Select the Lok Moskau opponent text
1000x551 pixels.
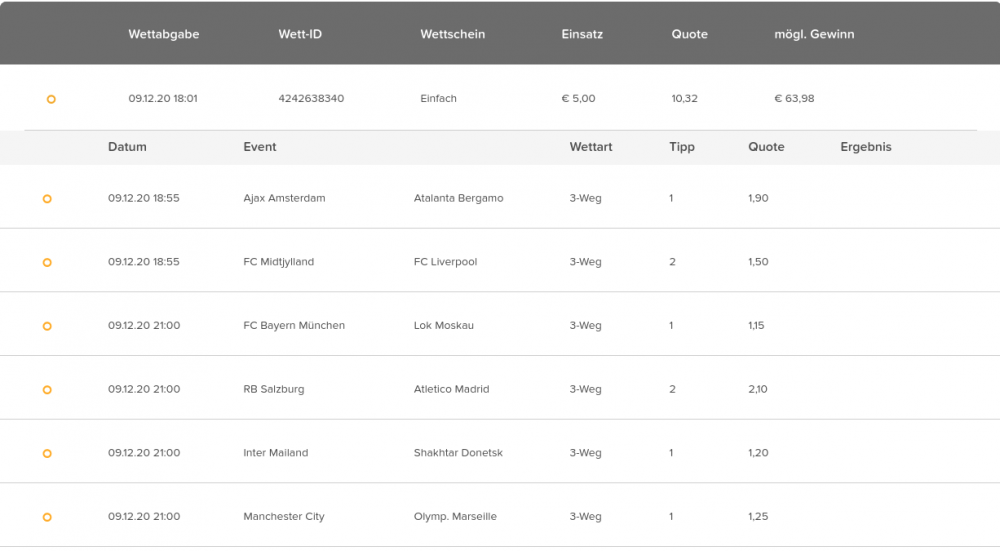(444, 325)
